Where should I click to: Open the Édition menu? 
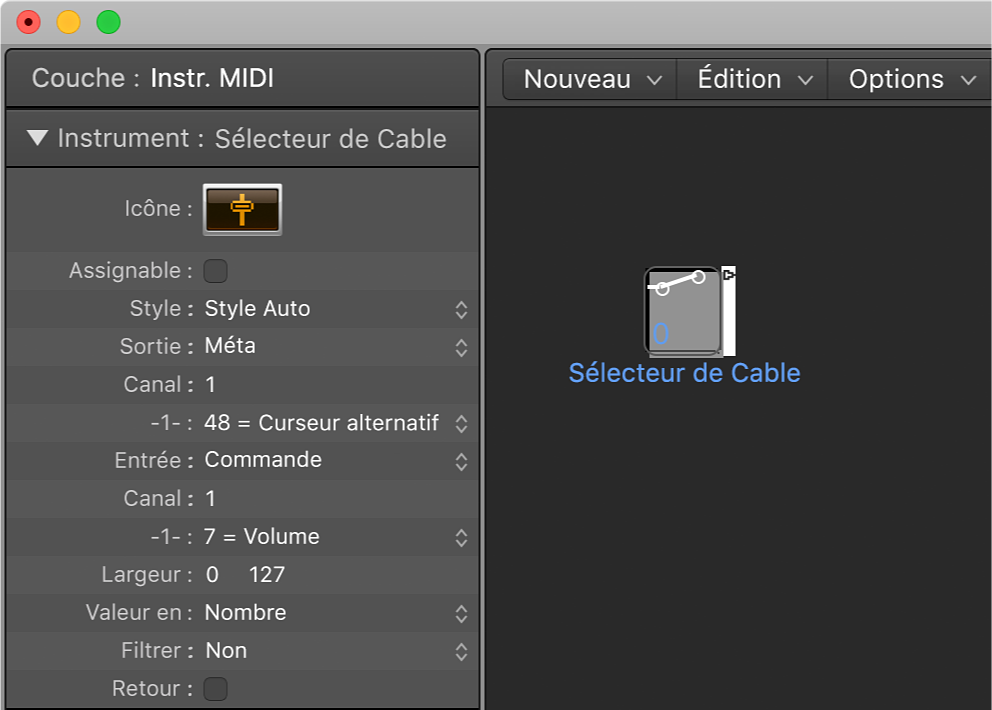[x=751, y=78]
